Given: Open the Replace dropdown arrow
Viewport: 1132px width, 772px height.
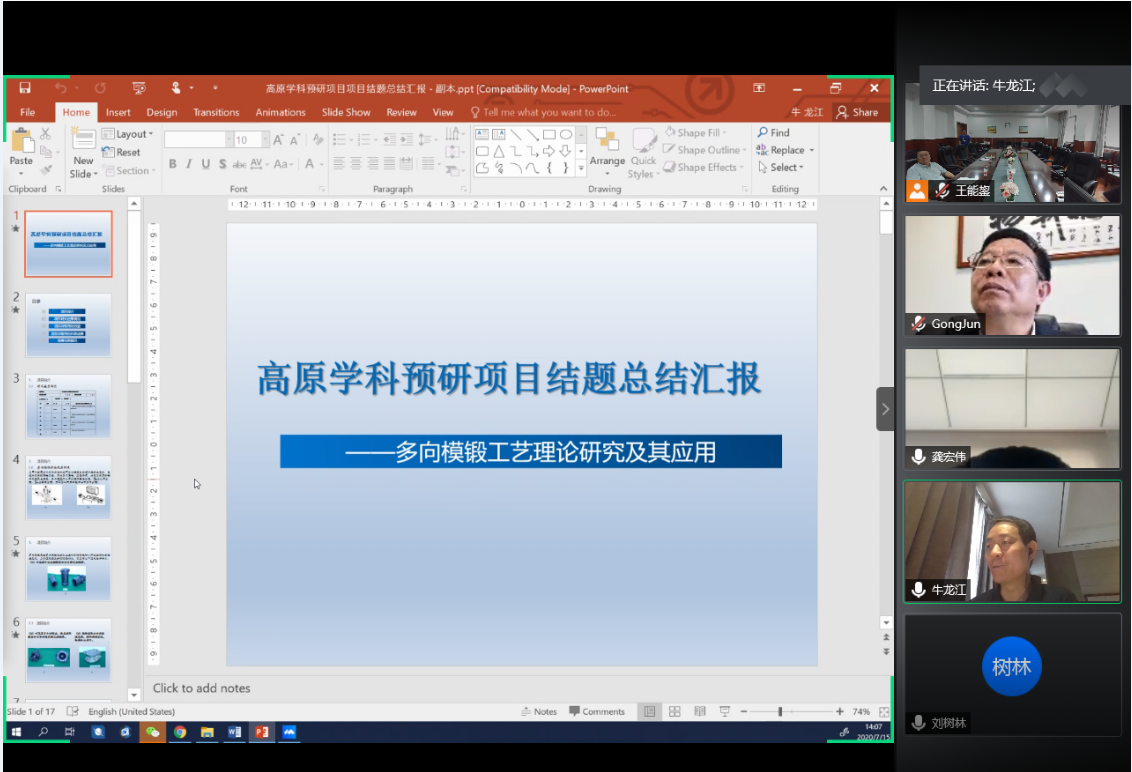Looking at the screenshot, I should [812, 150].
